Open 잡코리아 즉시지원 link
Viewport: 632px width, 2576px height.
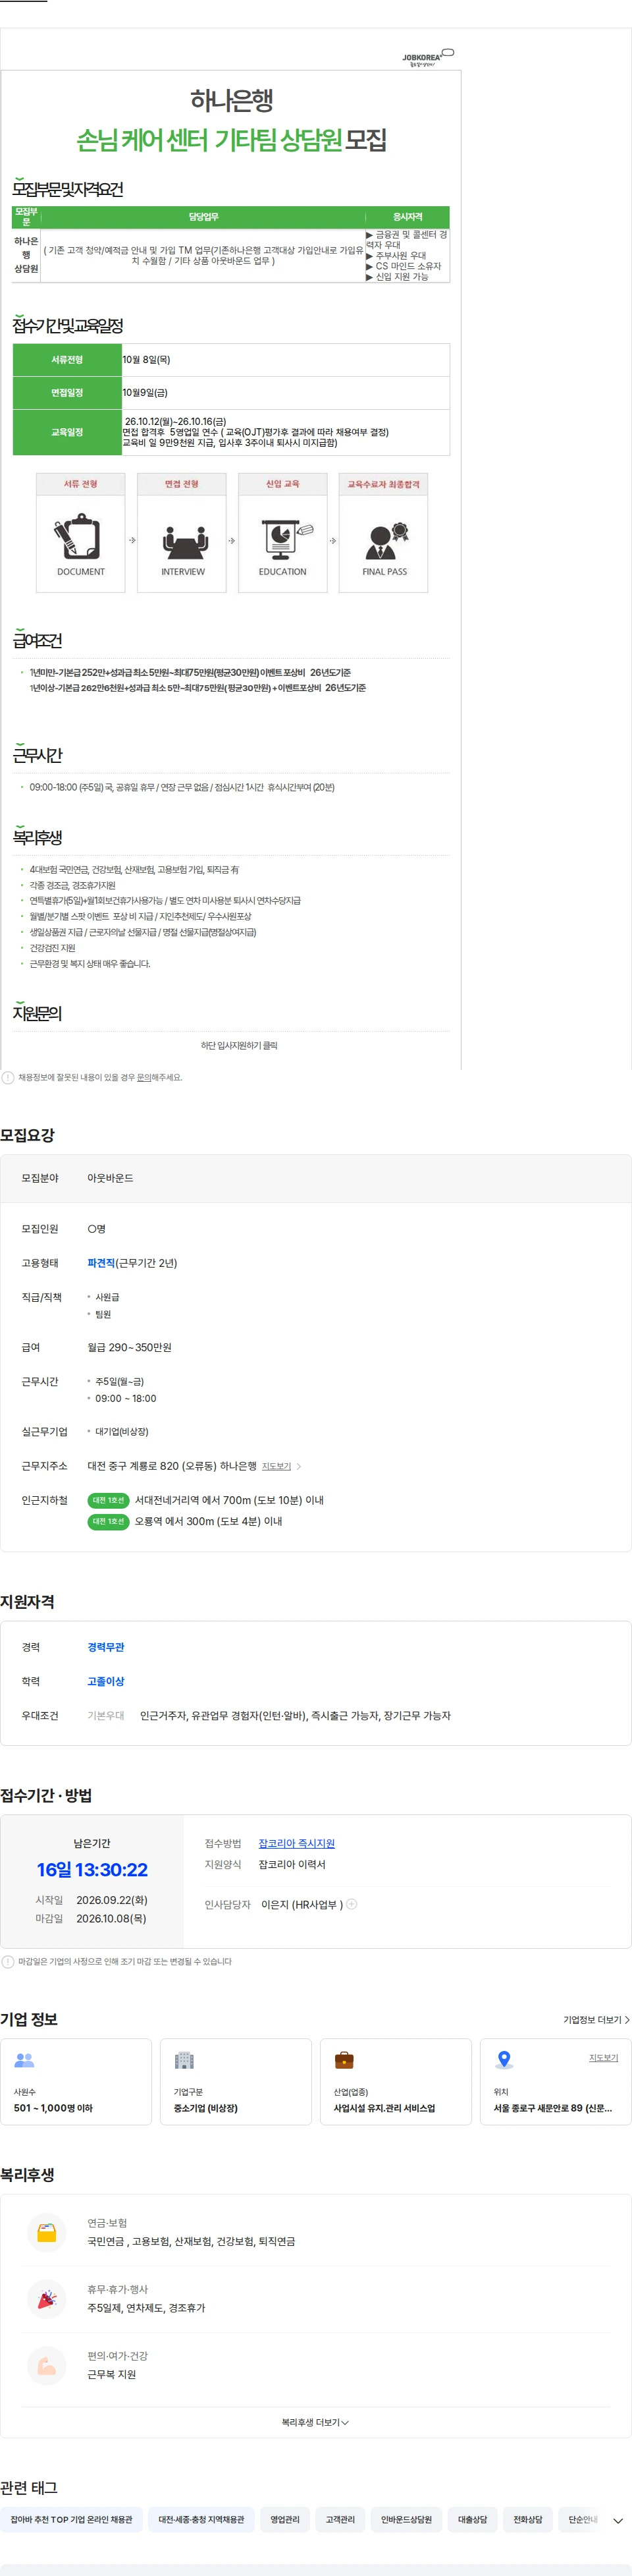297,1843
